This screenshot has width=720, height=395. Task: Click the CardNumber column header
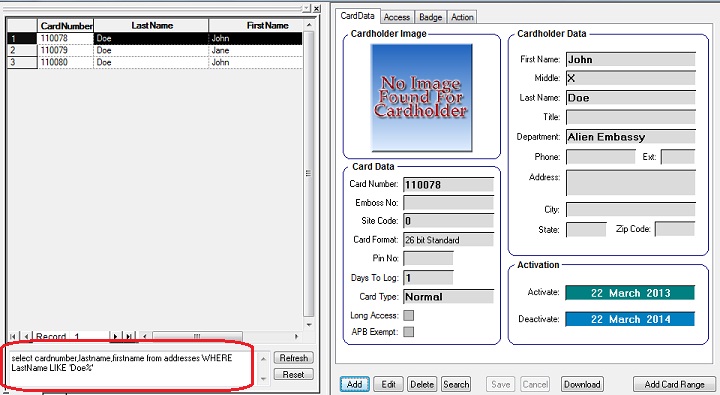(66, 26)
